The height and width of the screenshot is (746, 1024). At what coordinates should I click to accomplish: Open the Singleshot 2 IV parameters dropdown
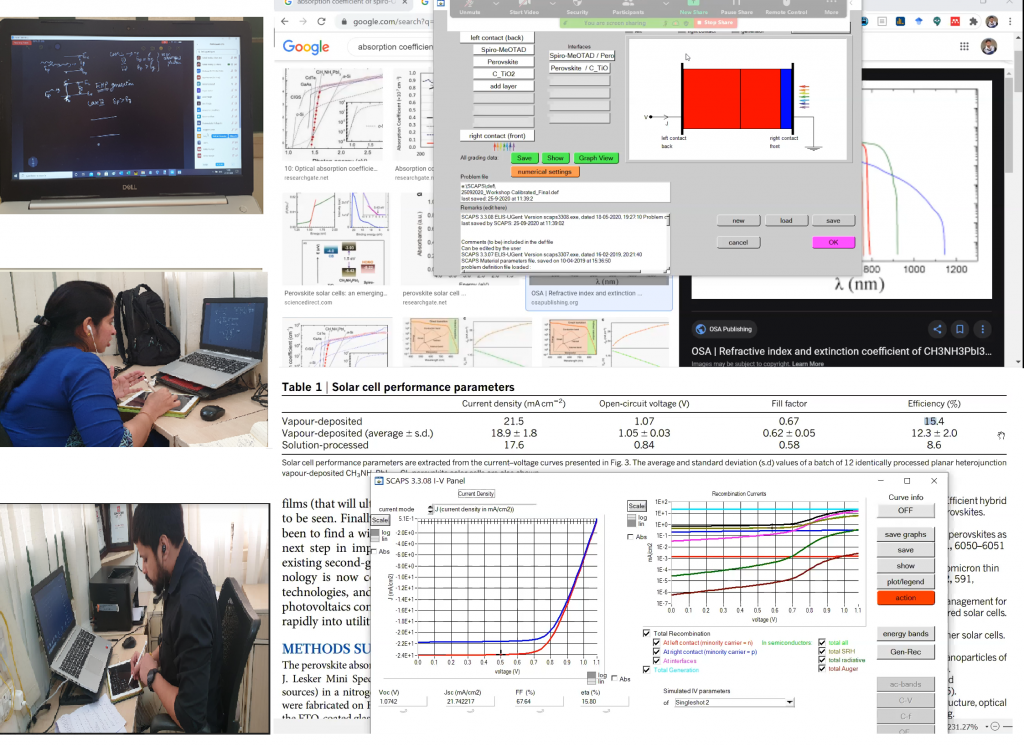(x=735, y=701)
